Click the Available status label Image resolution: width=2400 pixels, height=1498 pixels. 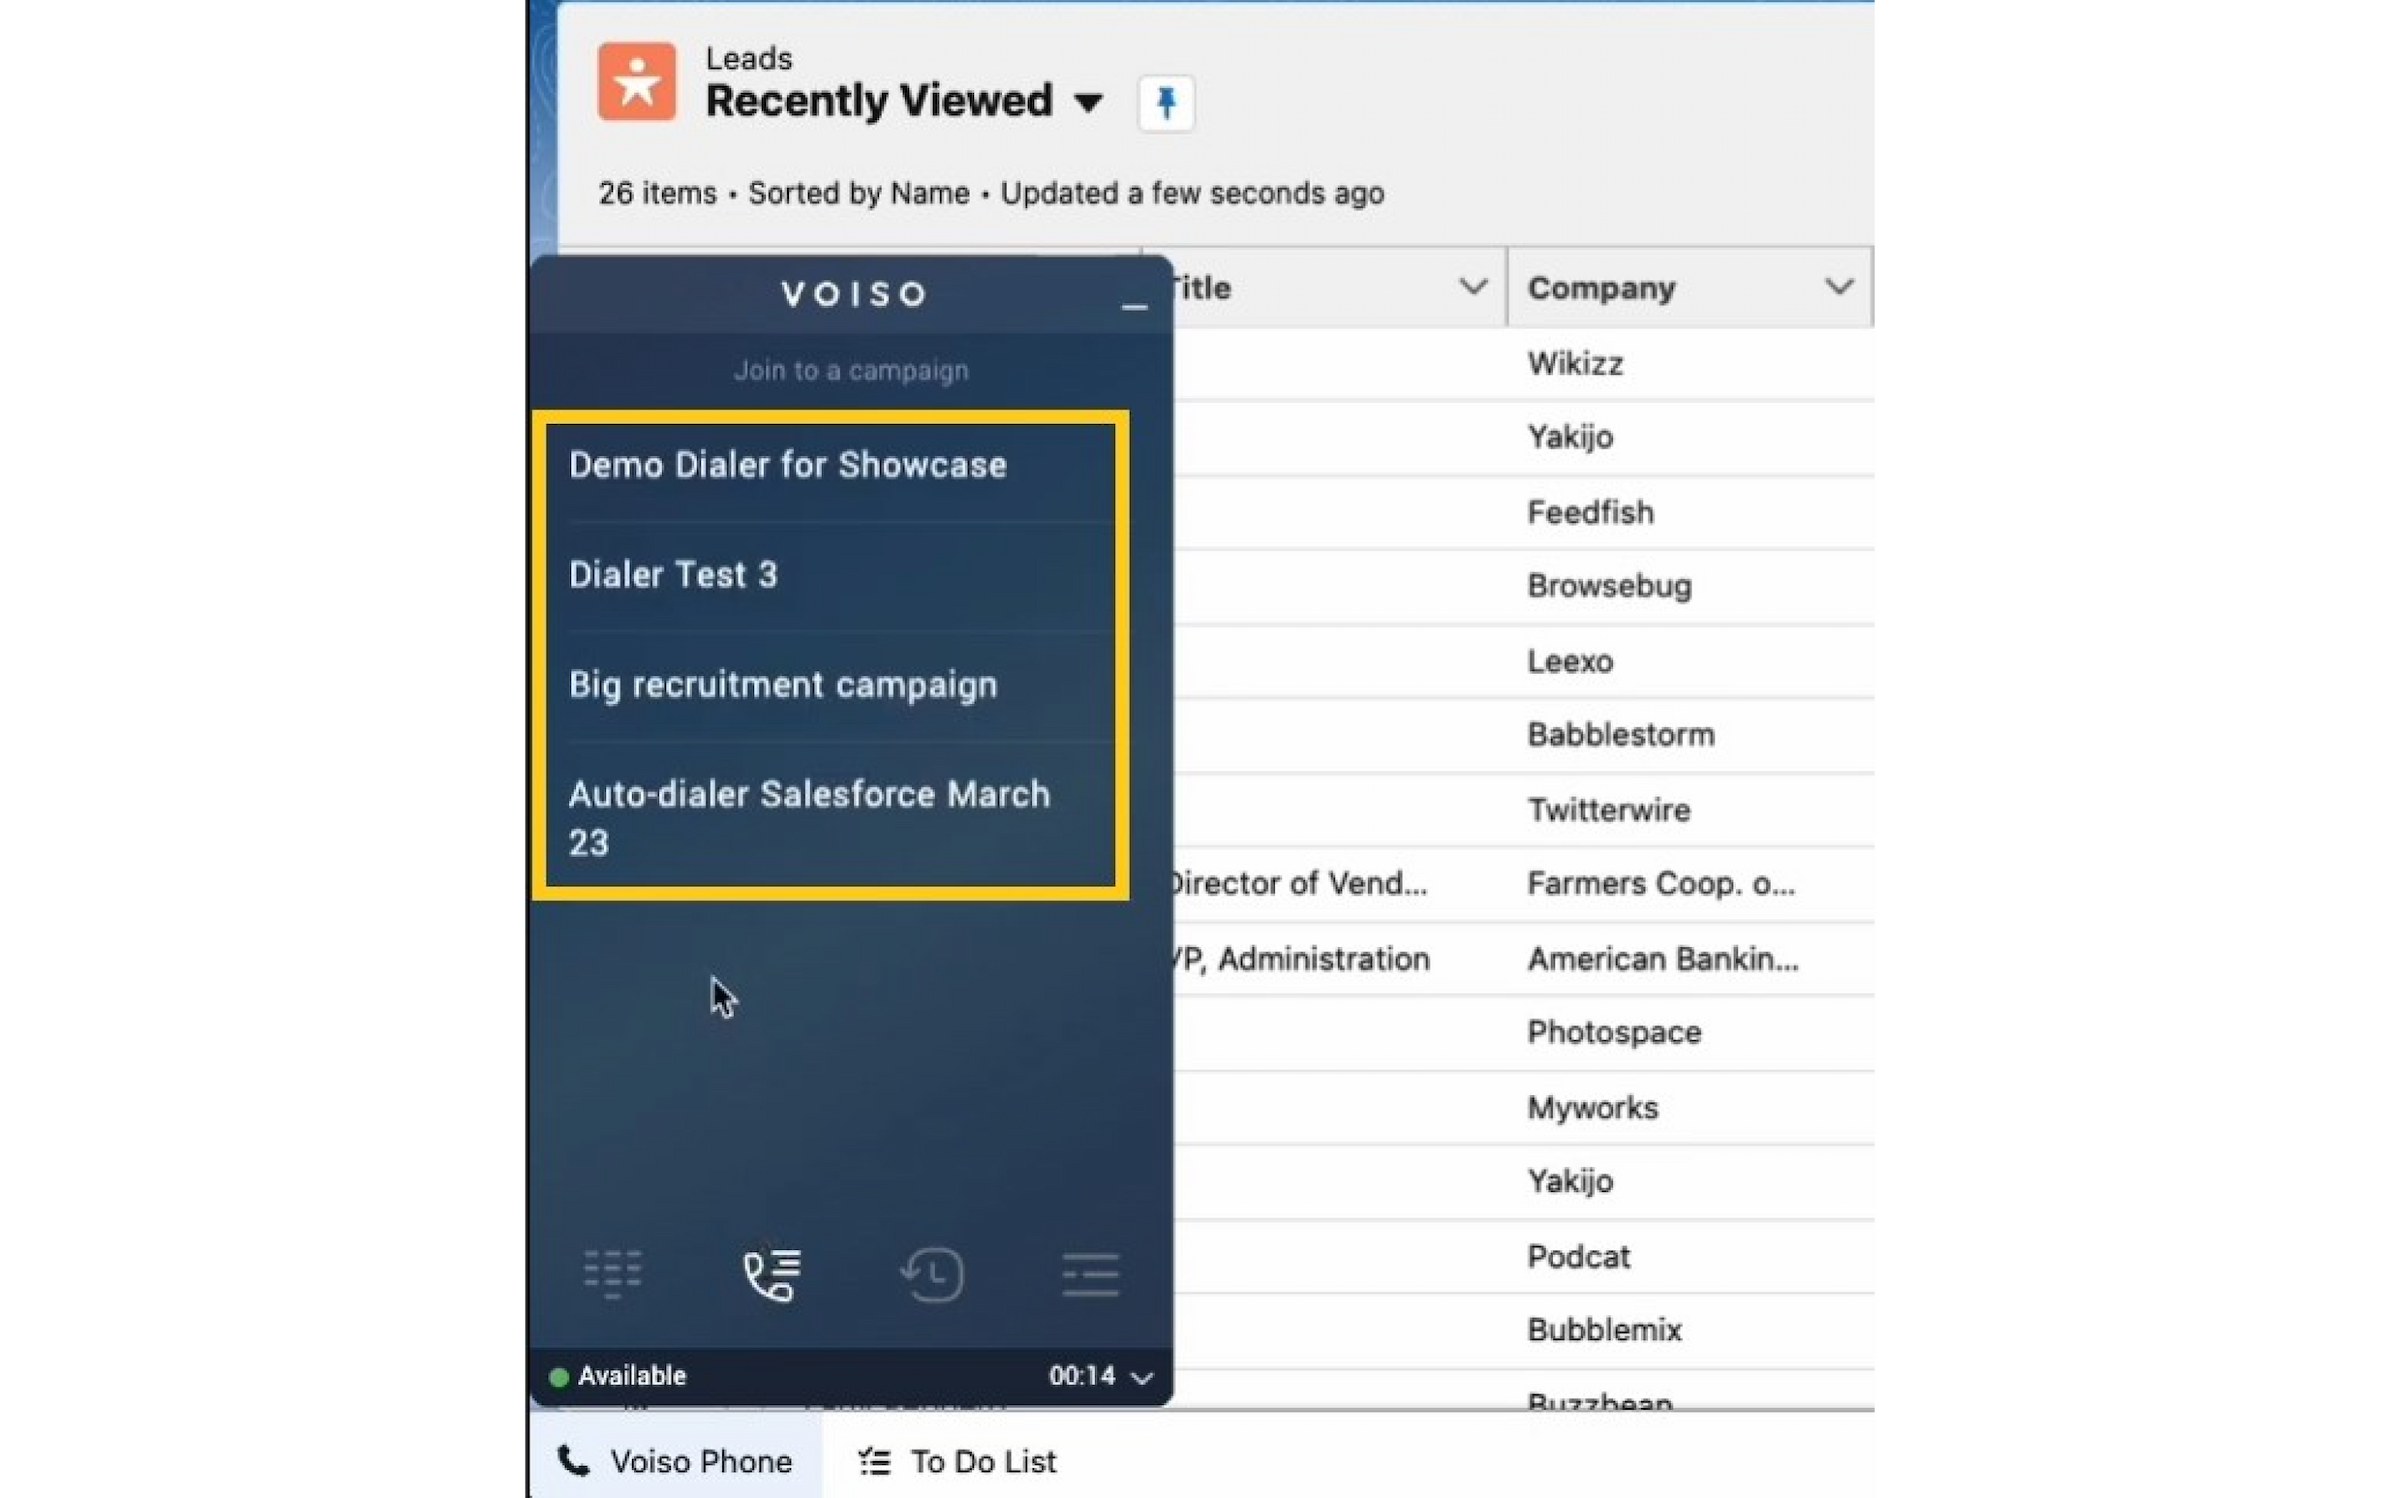(632, 1376)
